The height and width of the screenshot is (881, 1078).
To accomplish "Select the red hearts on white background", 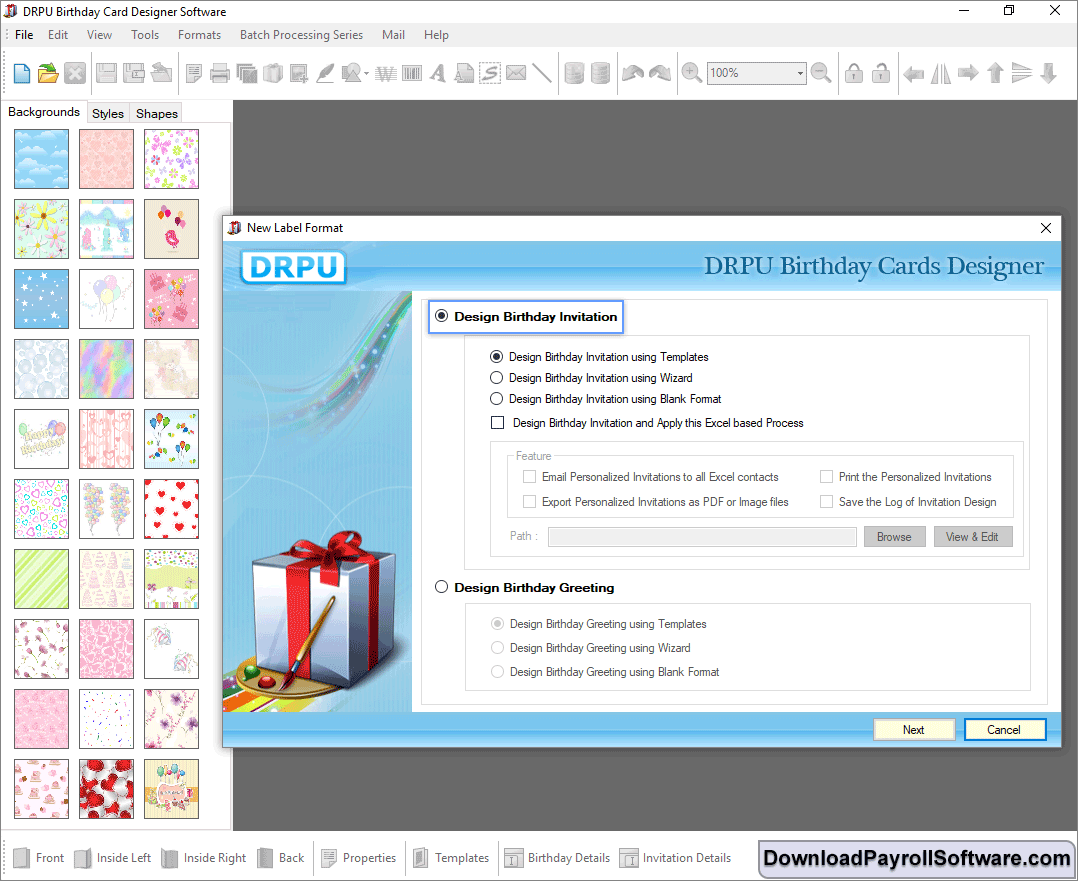I will coord(171,509).
